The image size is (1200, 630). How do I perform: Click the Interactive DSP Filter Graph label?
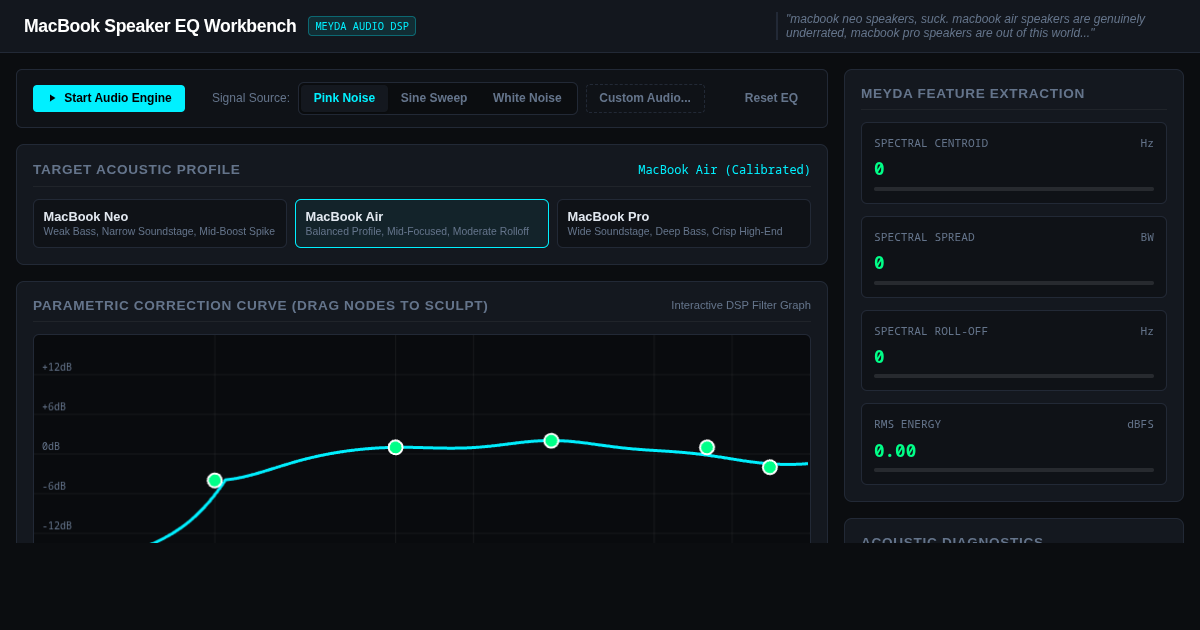(x=741, y=305)
